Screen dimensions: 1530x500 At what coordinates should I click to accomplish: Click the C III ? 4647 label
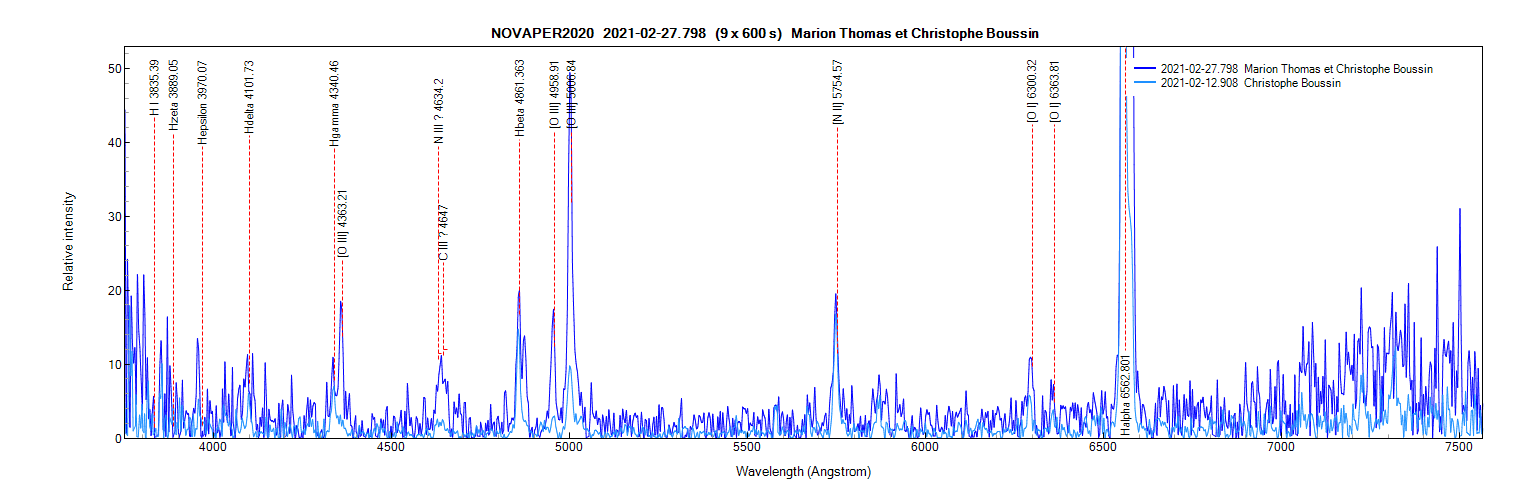[x=444, y=233]
